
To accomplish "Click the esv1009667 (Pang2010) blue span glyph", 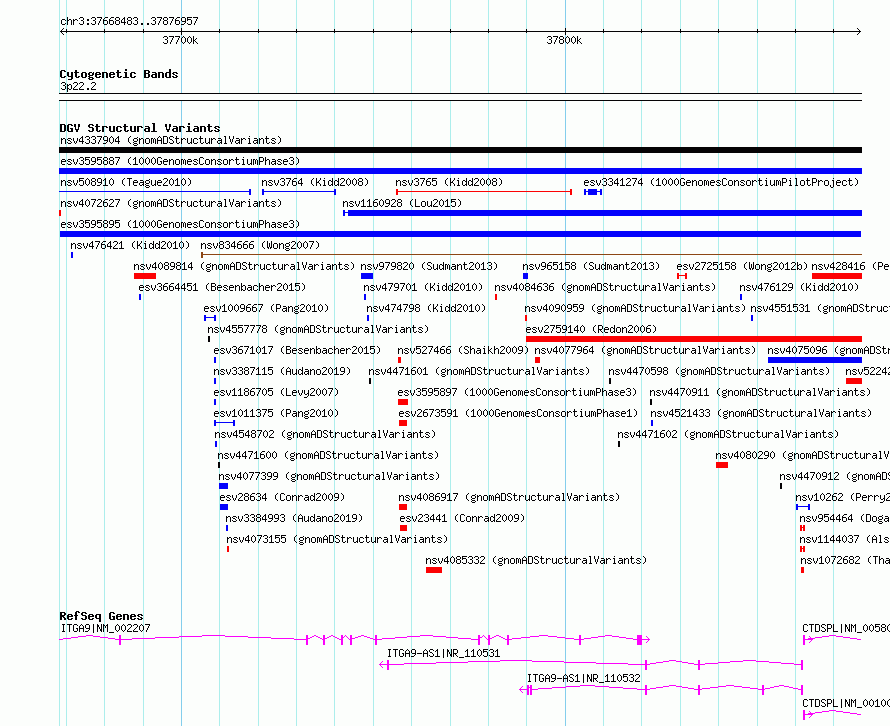I will point(210,318).
